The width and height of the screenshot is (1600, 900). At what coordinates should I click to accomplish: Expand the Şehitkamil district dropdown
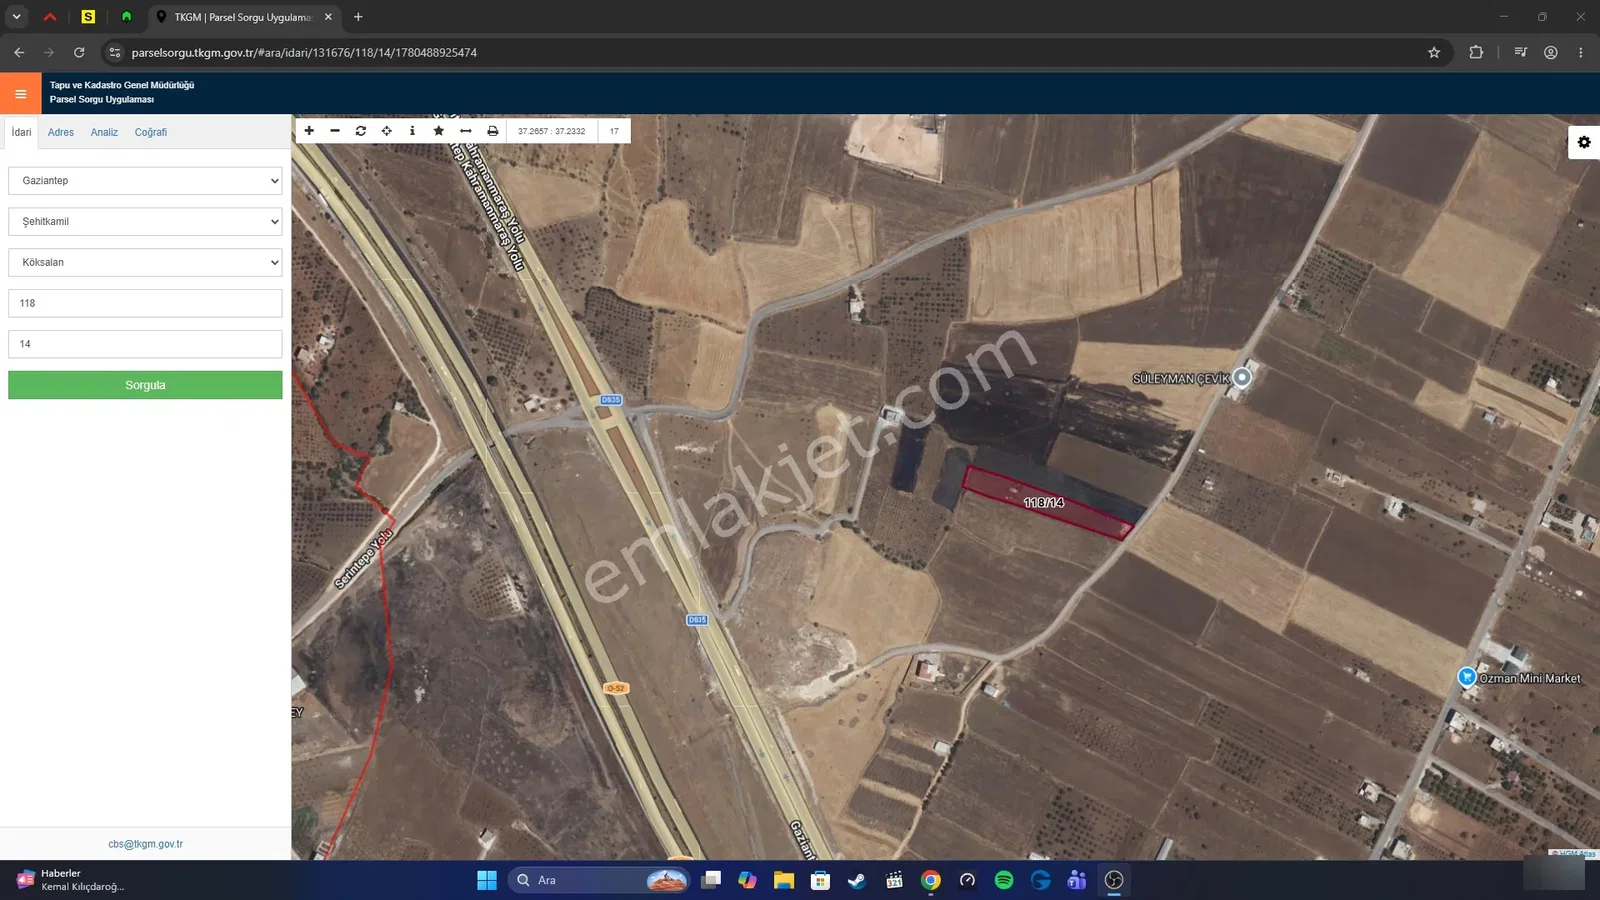(145, 222)
